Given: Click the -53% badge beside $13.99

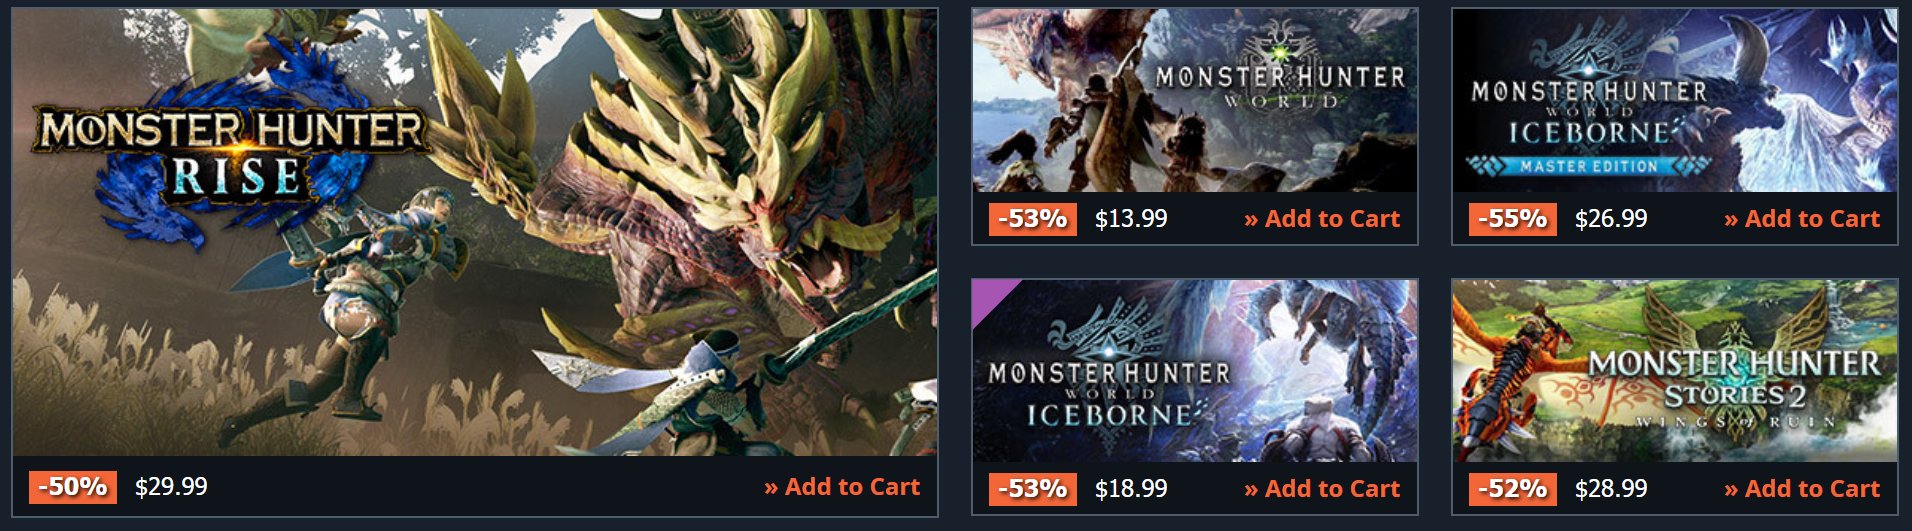Looking at the screenshot, I should click(1033, 219).
